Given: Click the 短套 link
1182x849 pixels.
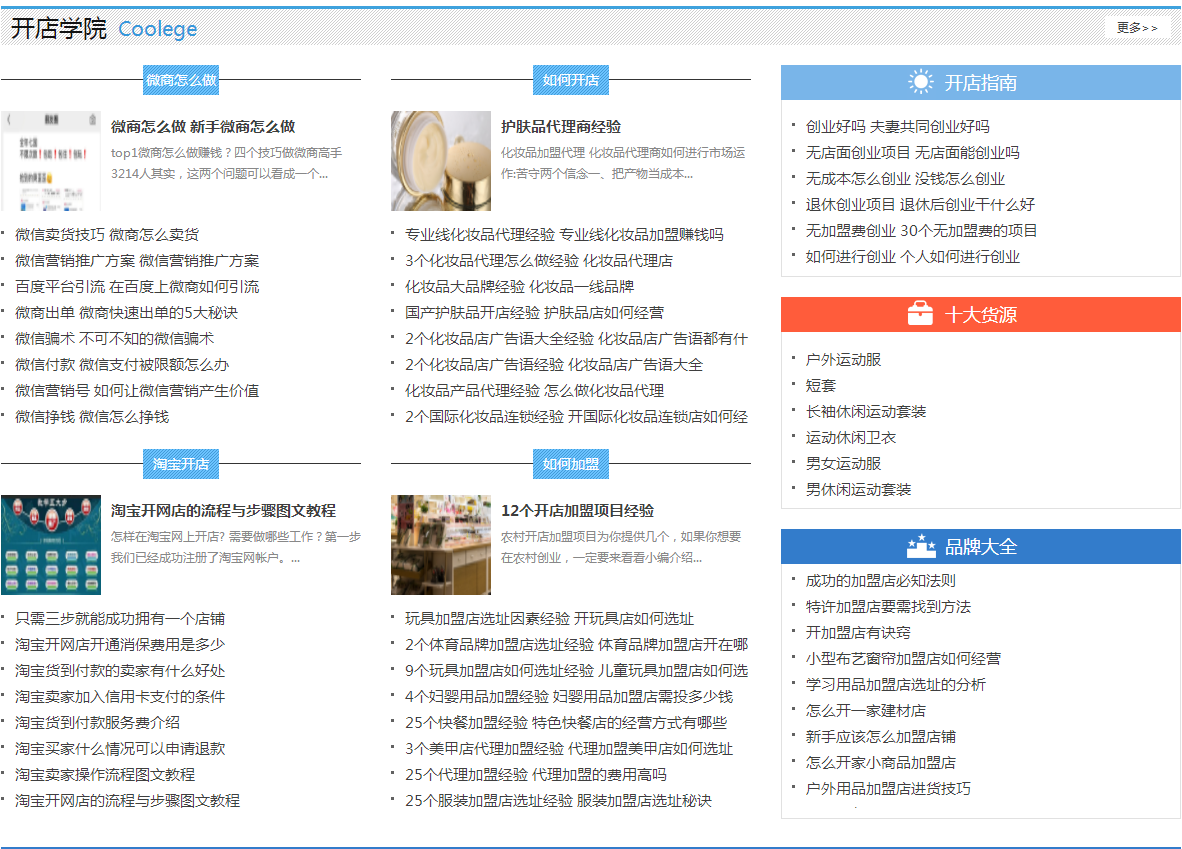Looking at the screenshot, I should click(x=820, y=385).
